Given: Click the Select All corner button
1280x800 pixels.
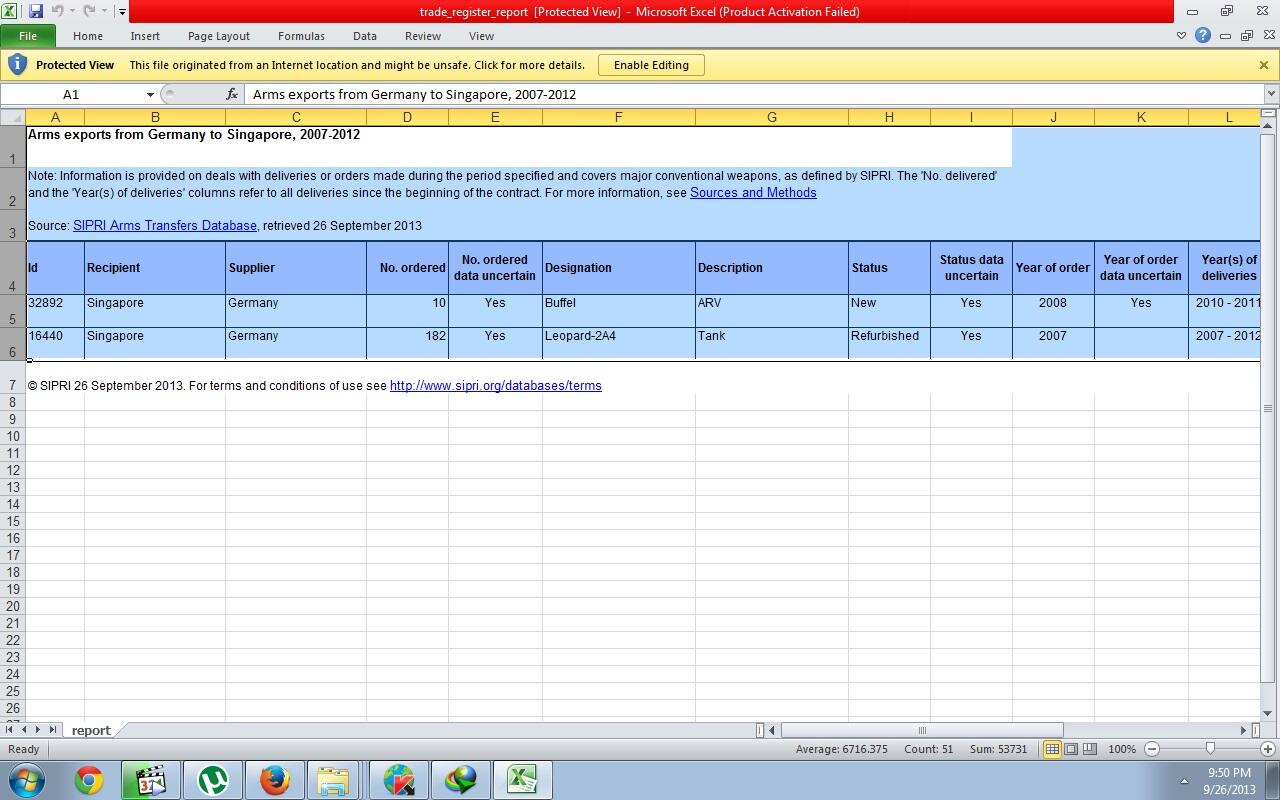Looking at the screenshot, I should (x=13, y=117).
